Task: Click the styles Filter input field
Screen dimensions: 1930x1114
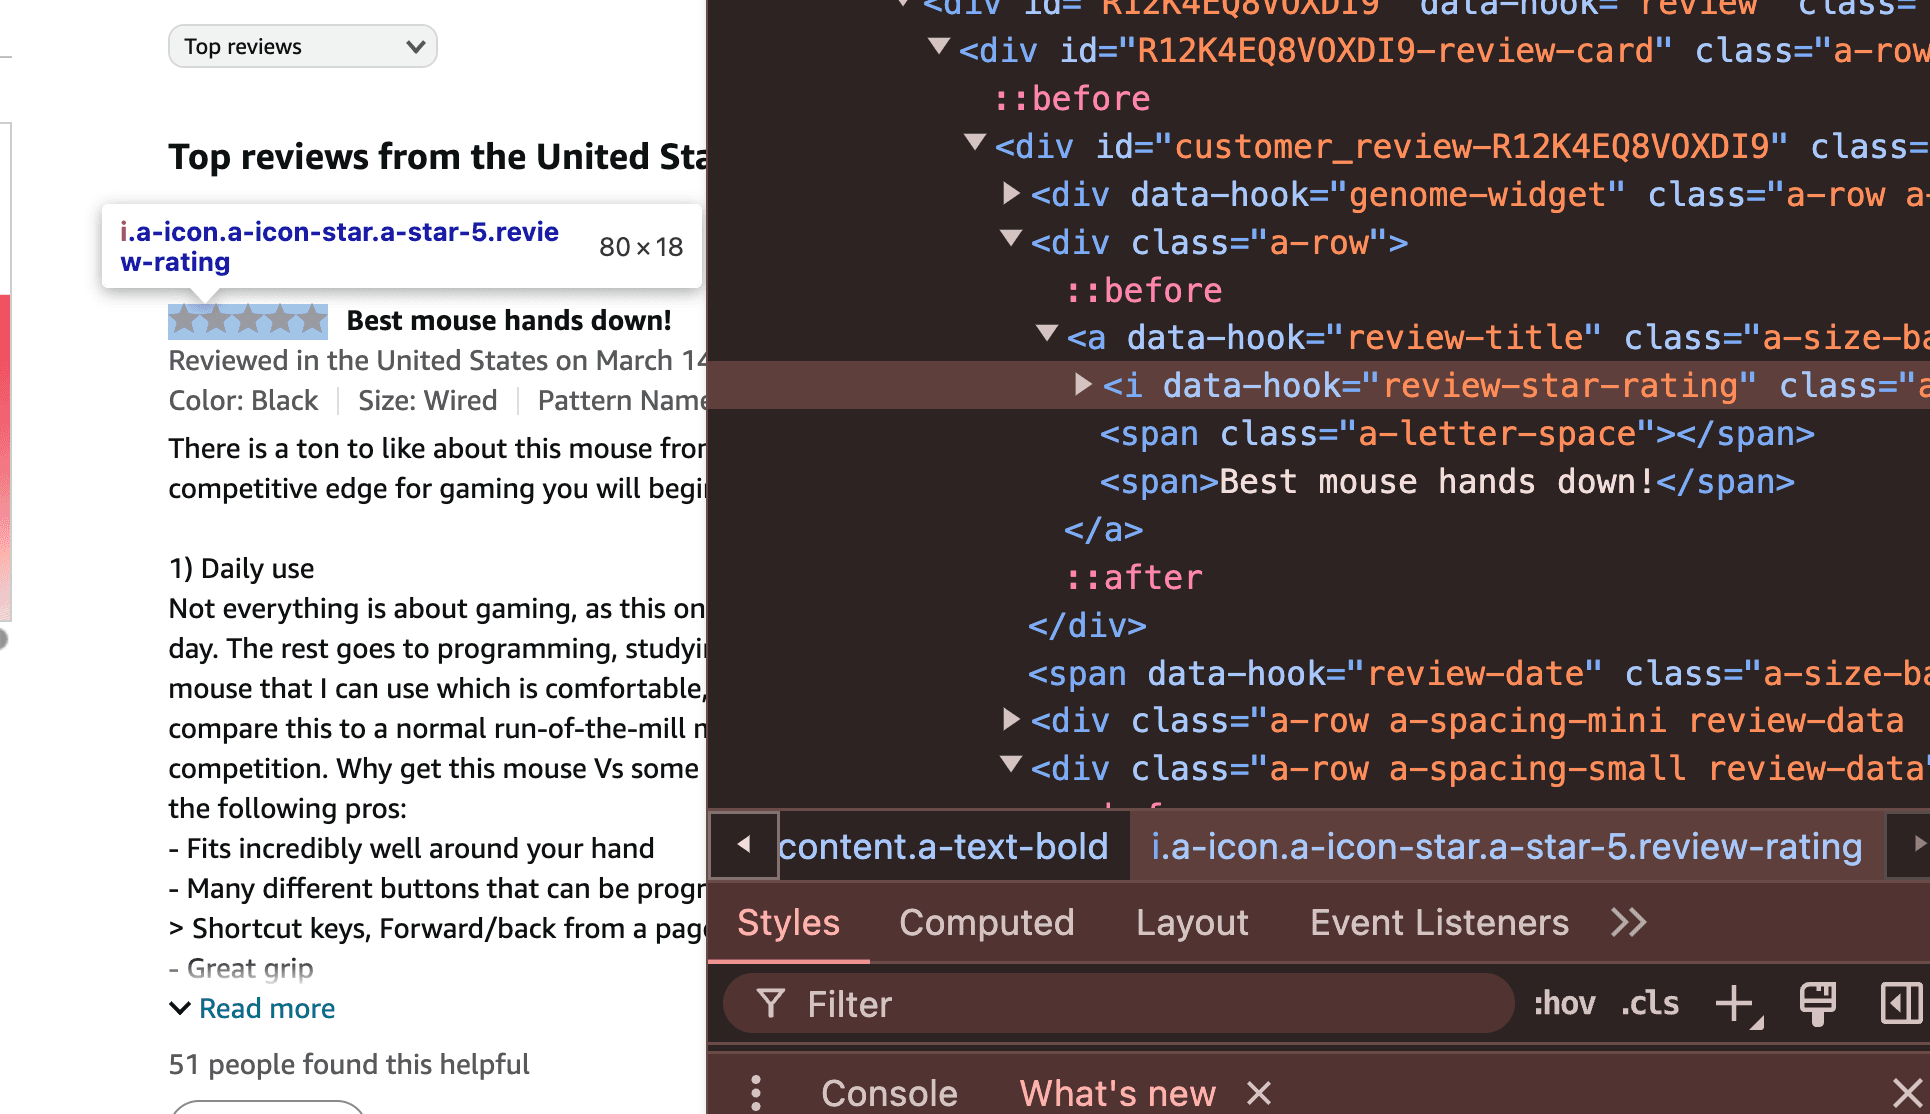Action: (1118, 1003)
